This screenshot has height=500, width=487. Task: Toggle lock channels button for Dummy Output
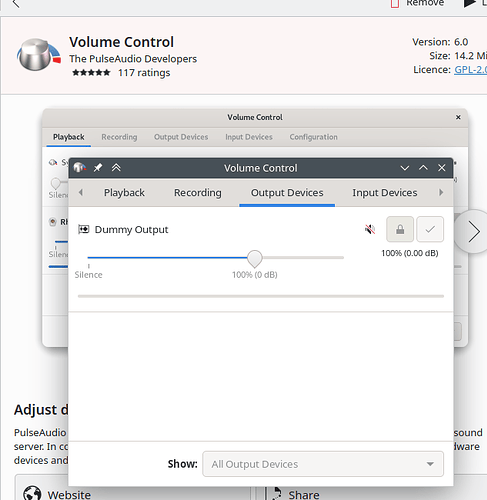coord(400,229)
